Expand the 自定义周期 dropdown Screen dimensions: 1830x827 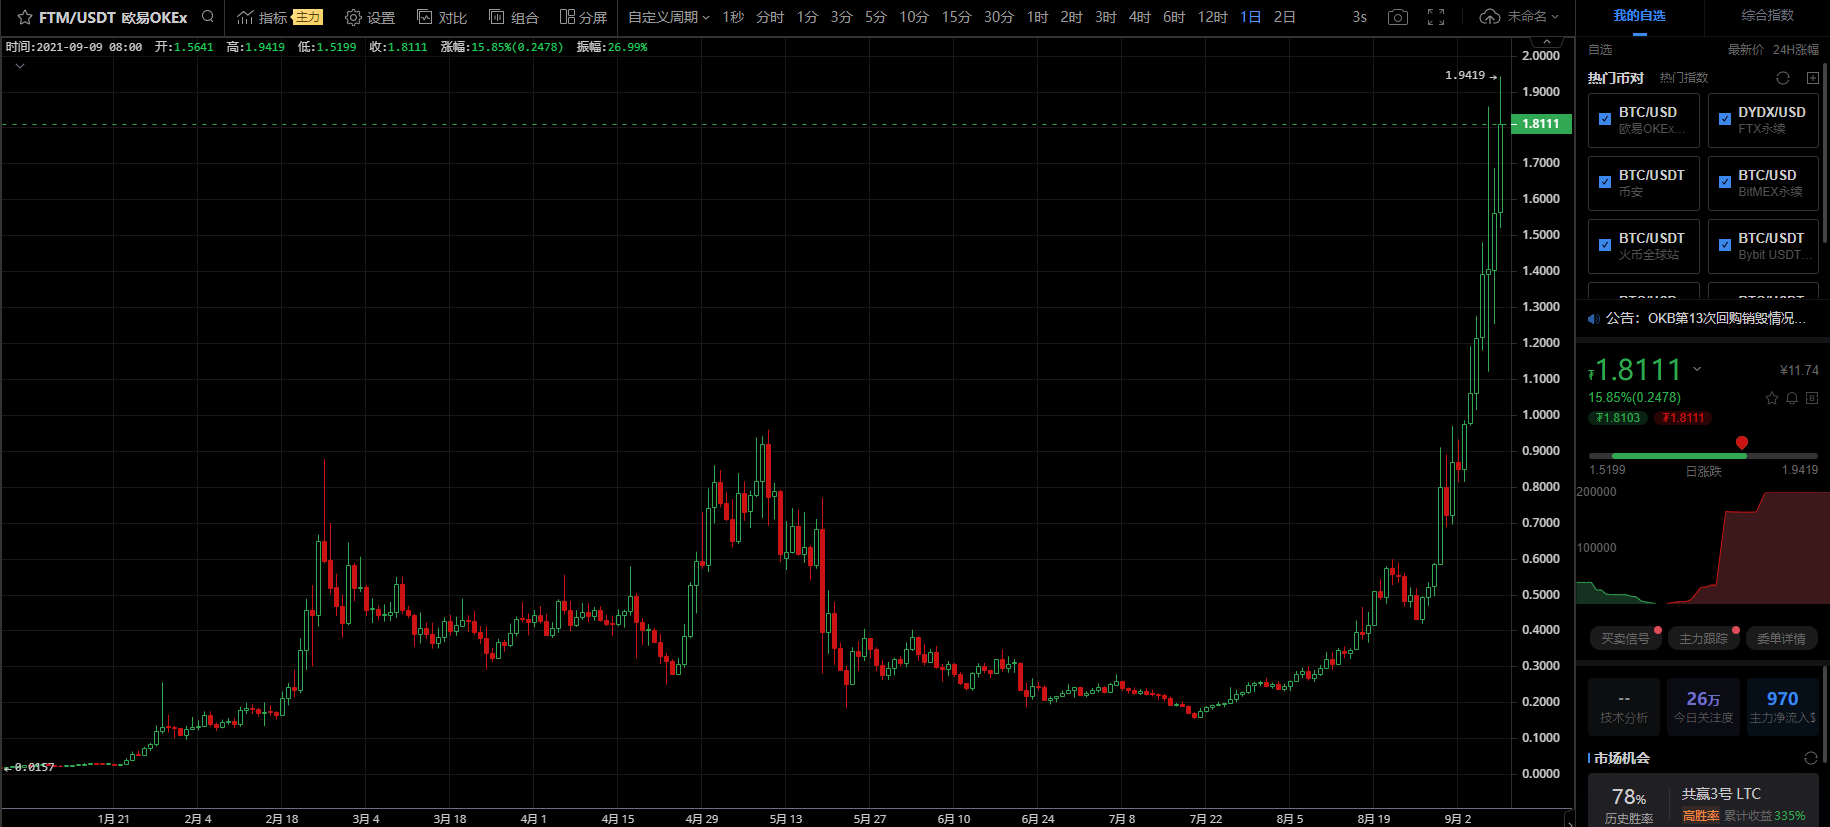[668, 17]
